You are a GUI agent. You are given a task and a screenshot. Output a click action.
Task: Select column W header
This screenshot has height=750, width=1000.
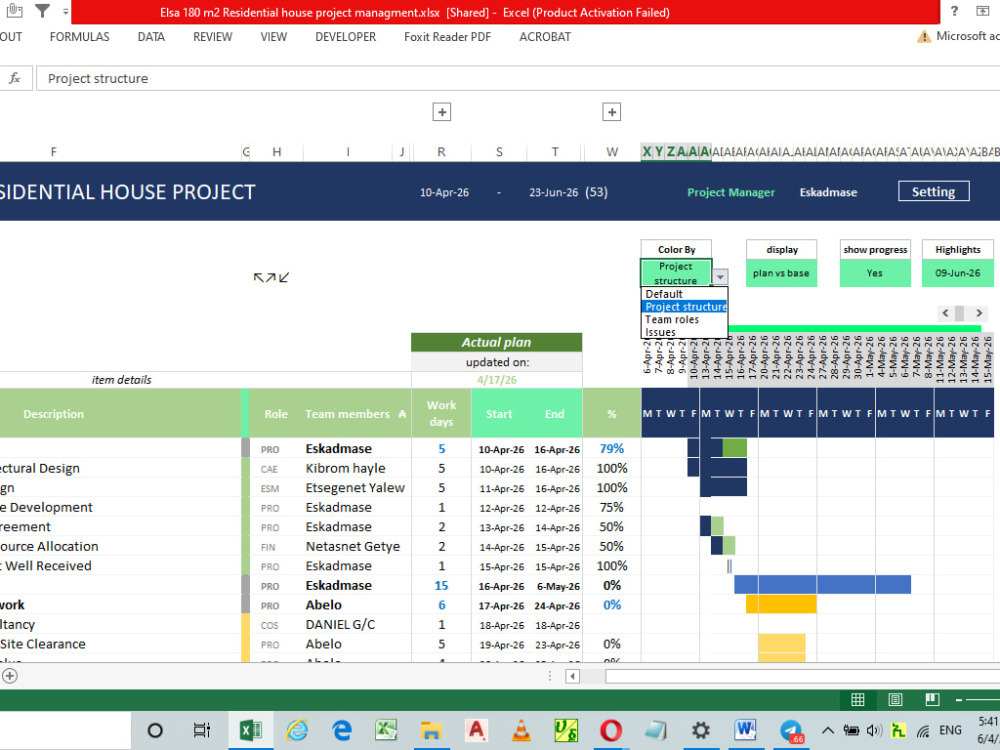612,152
